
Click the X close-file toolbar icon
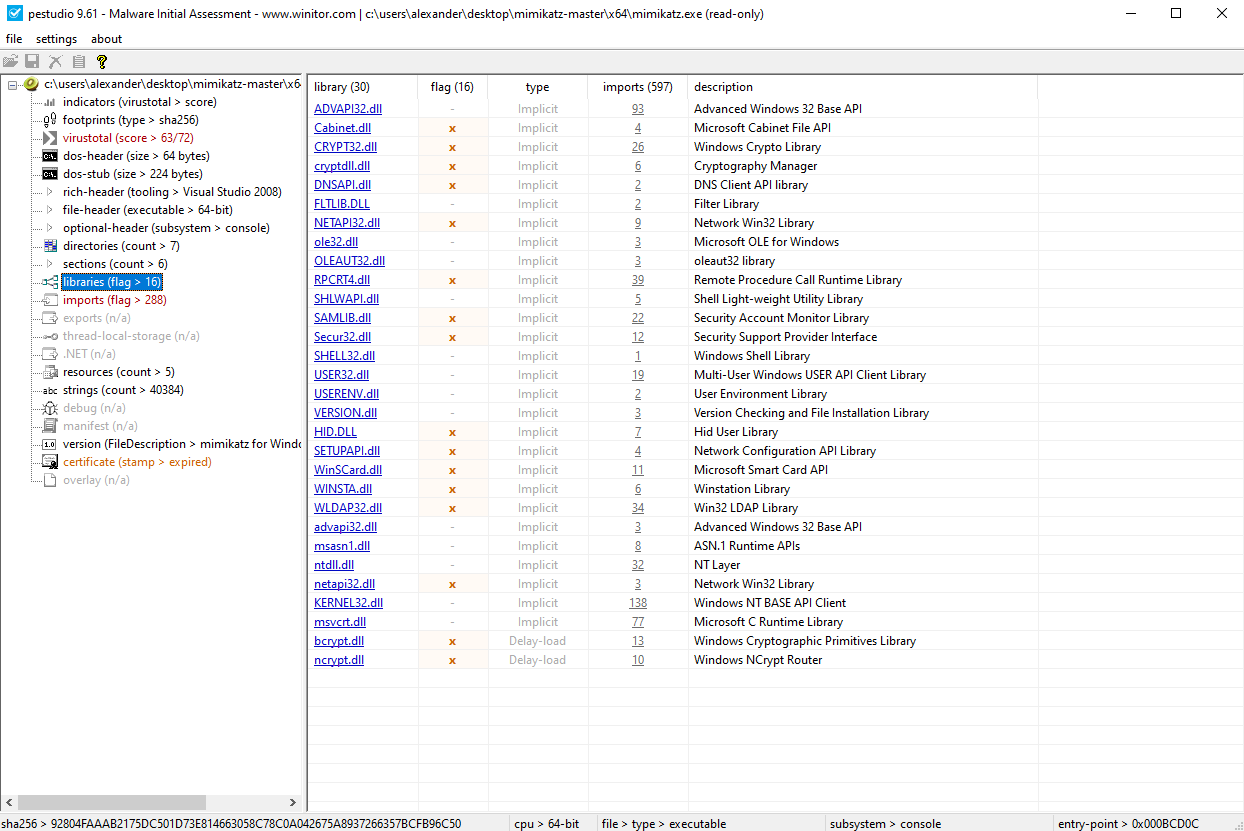(56, 62)
